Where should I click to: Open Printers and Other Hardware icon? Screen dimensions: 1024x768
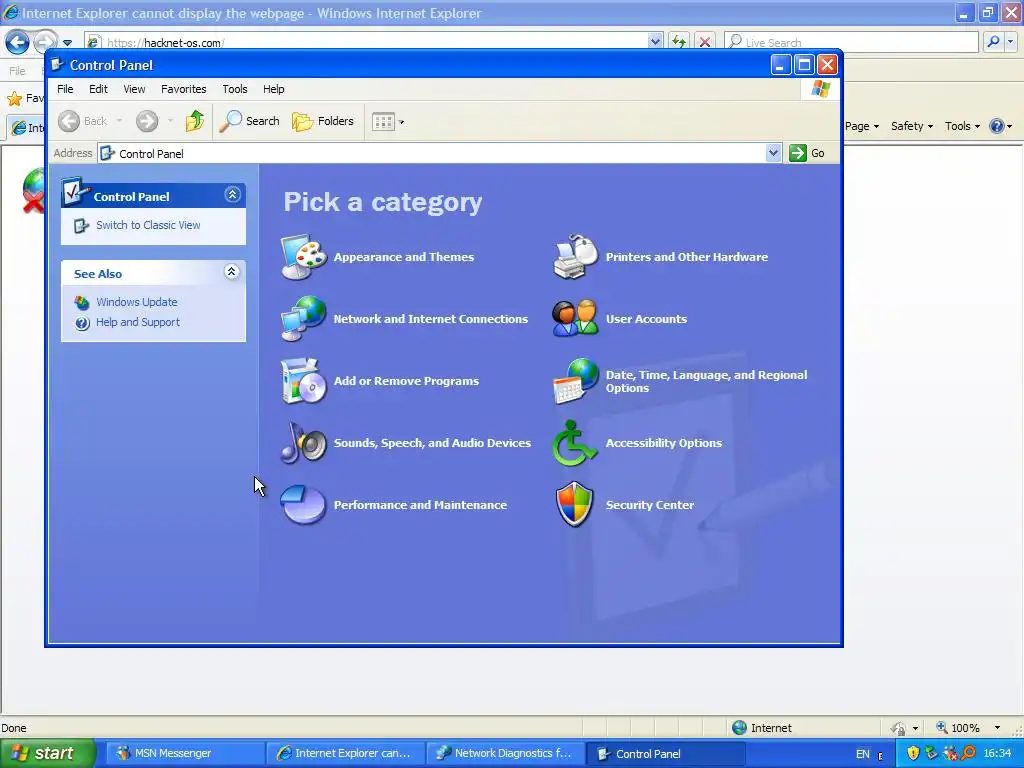click(575, 257)
